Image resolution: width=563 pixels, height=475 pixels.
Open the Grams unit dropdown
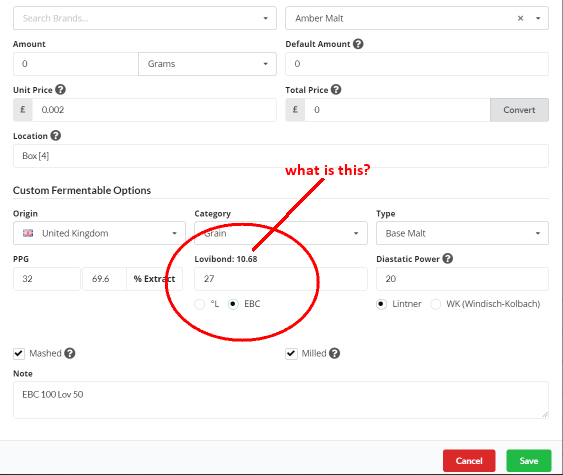207,64
